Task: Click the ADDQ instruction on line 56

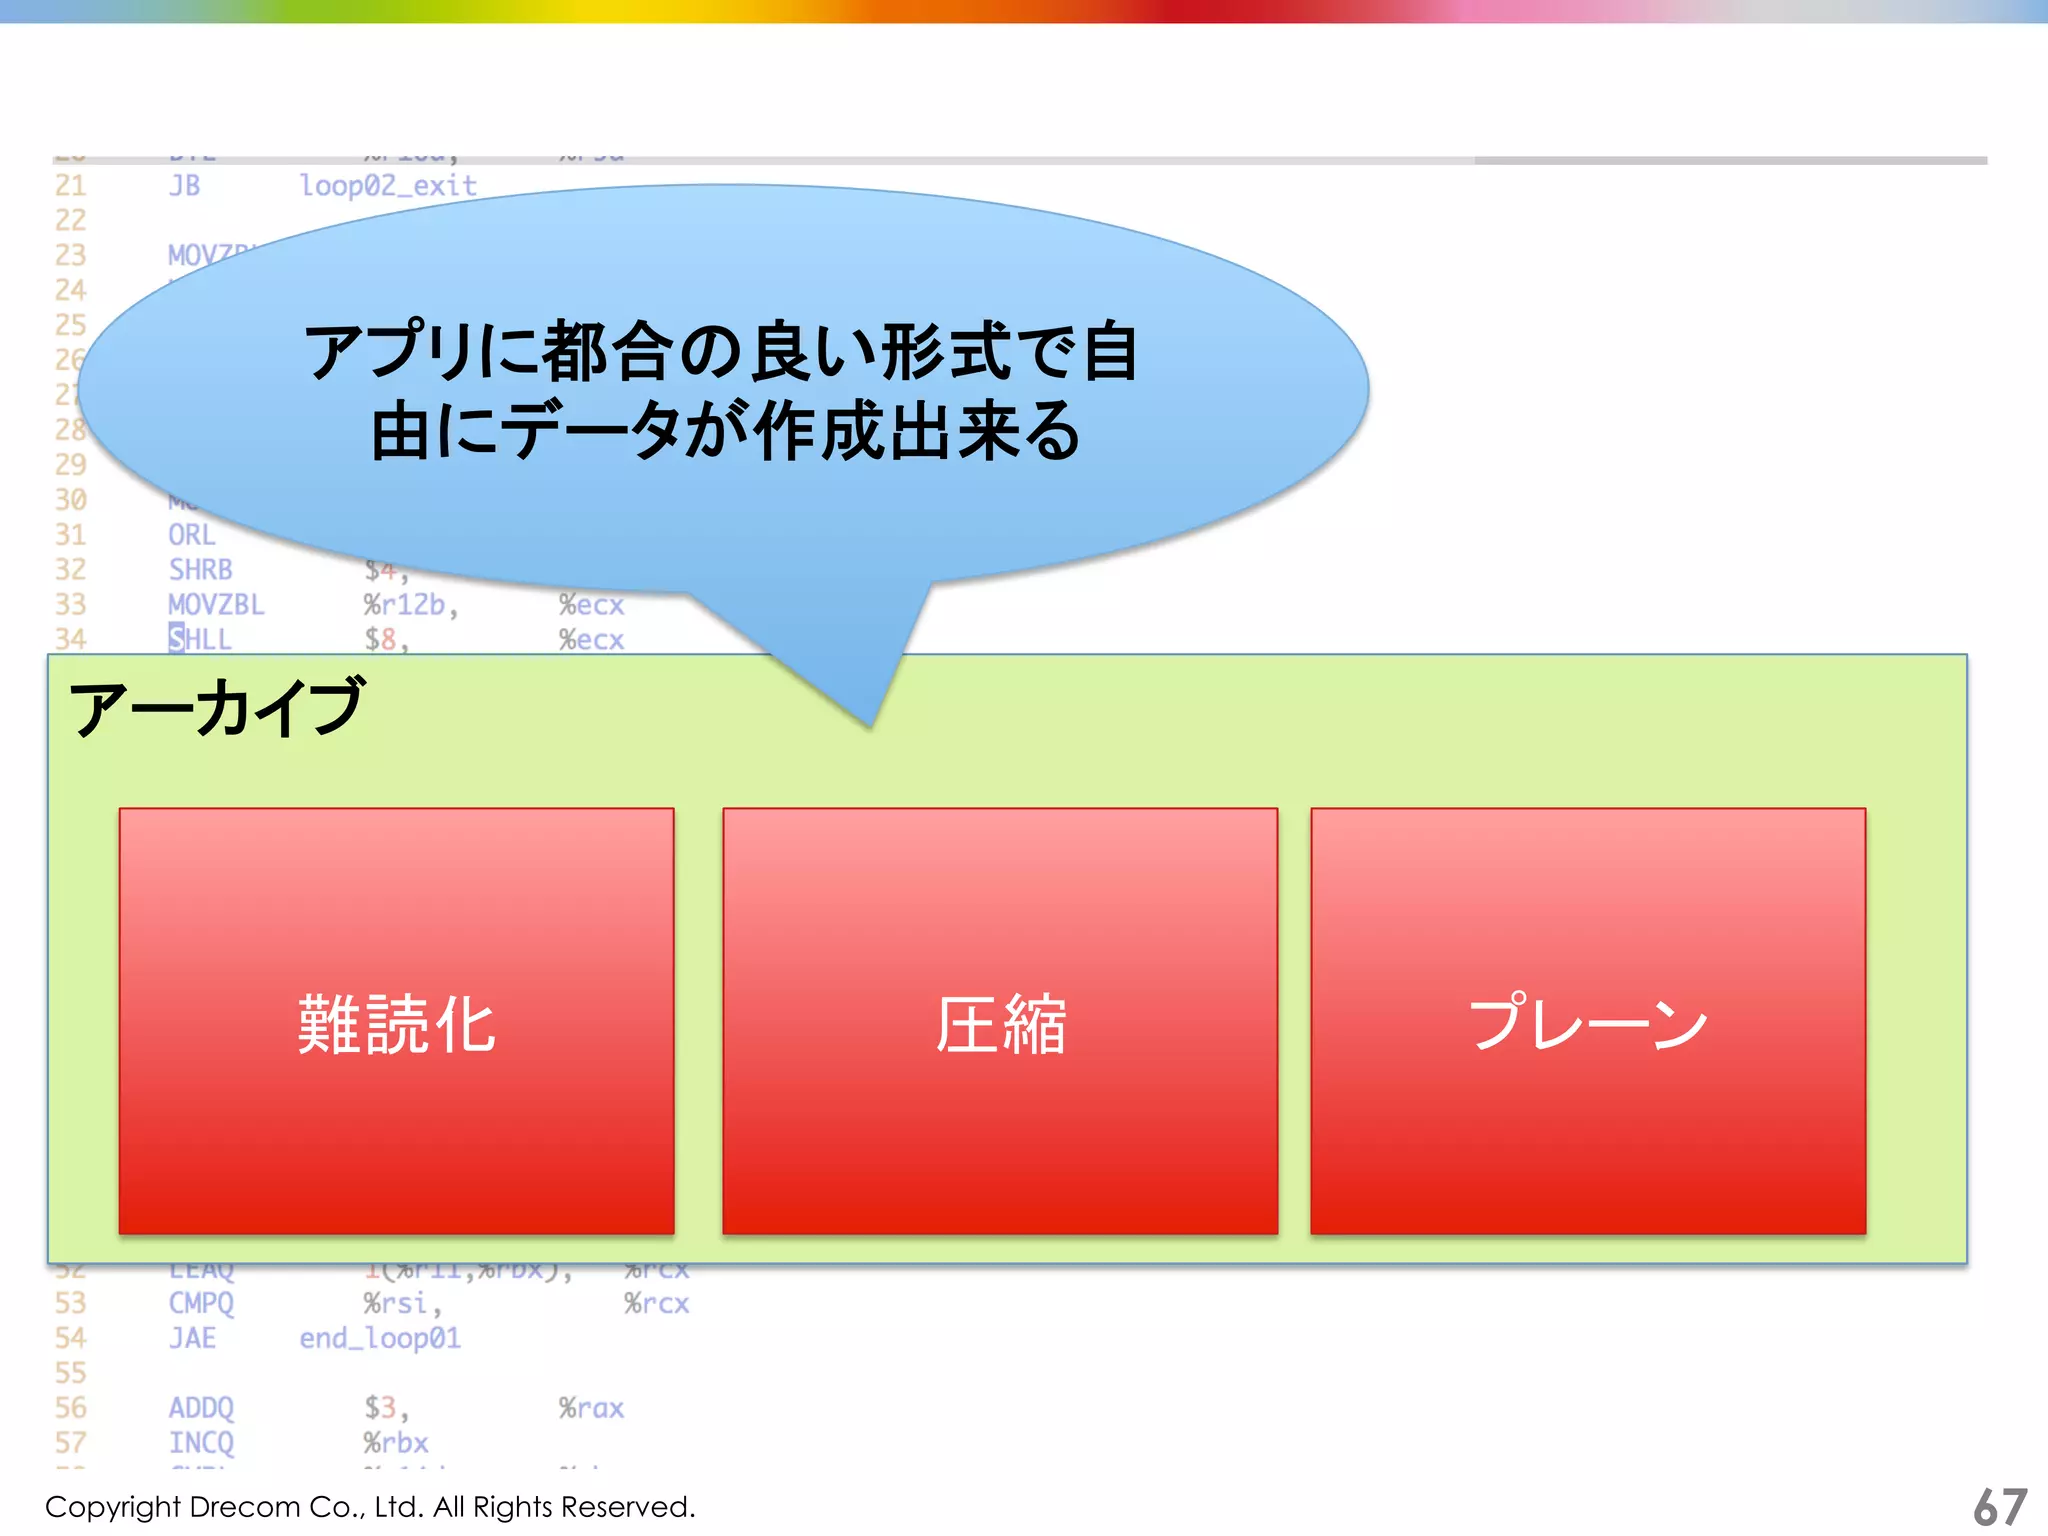Action: coord(201,1408)
